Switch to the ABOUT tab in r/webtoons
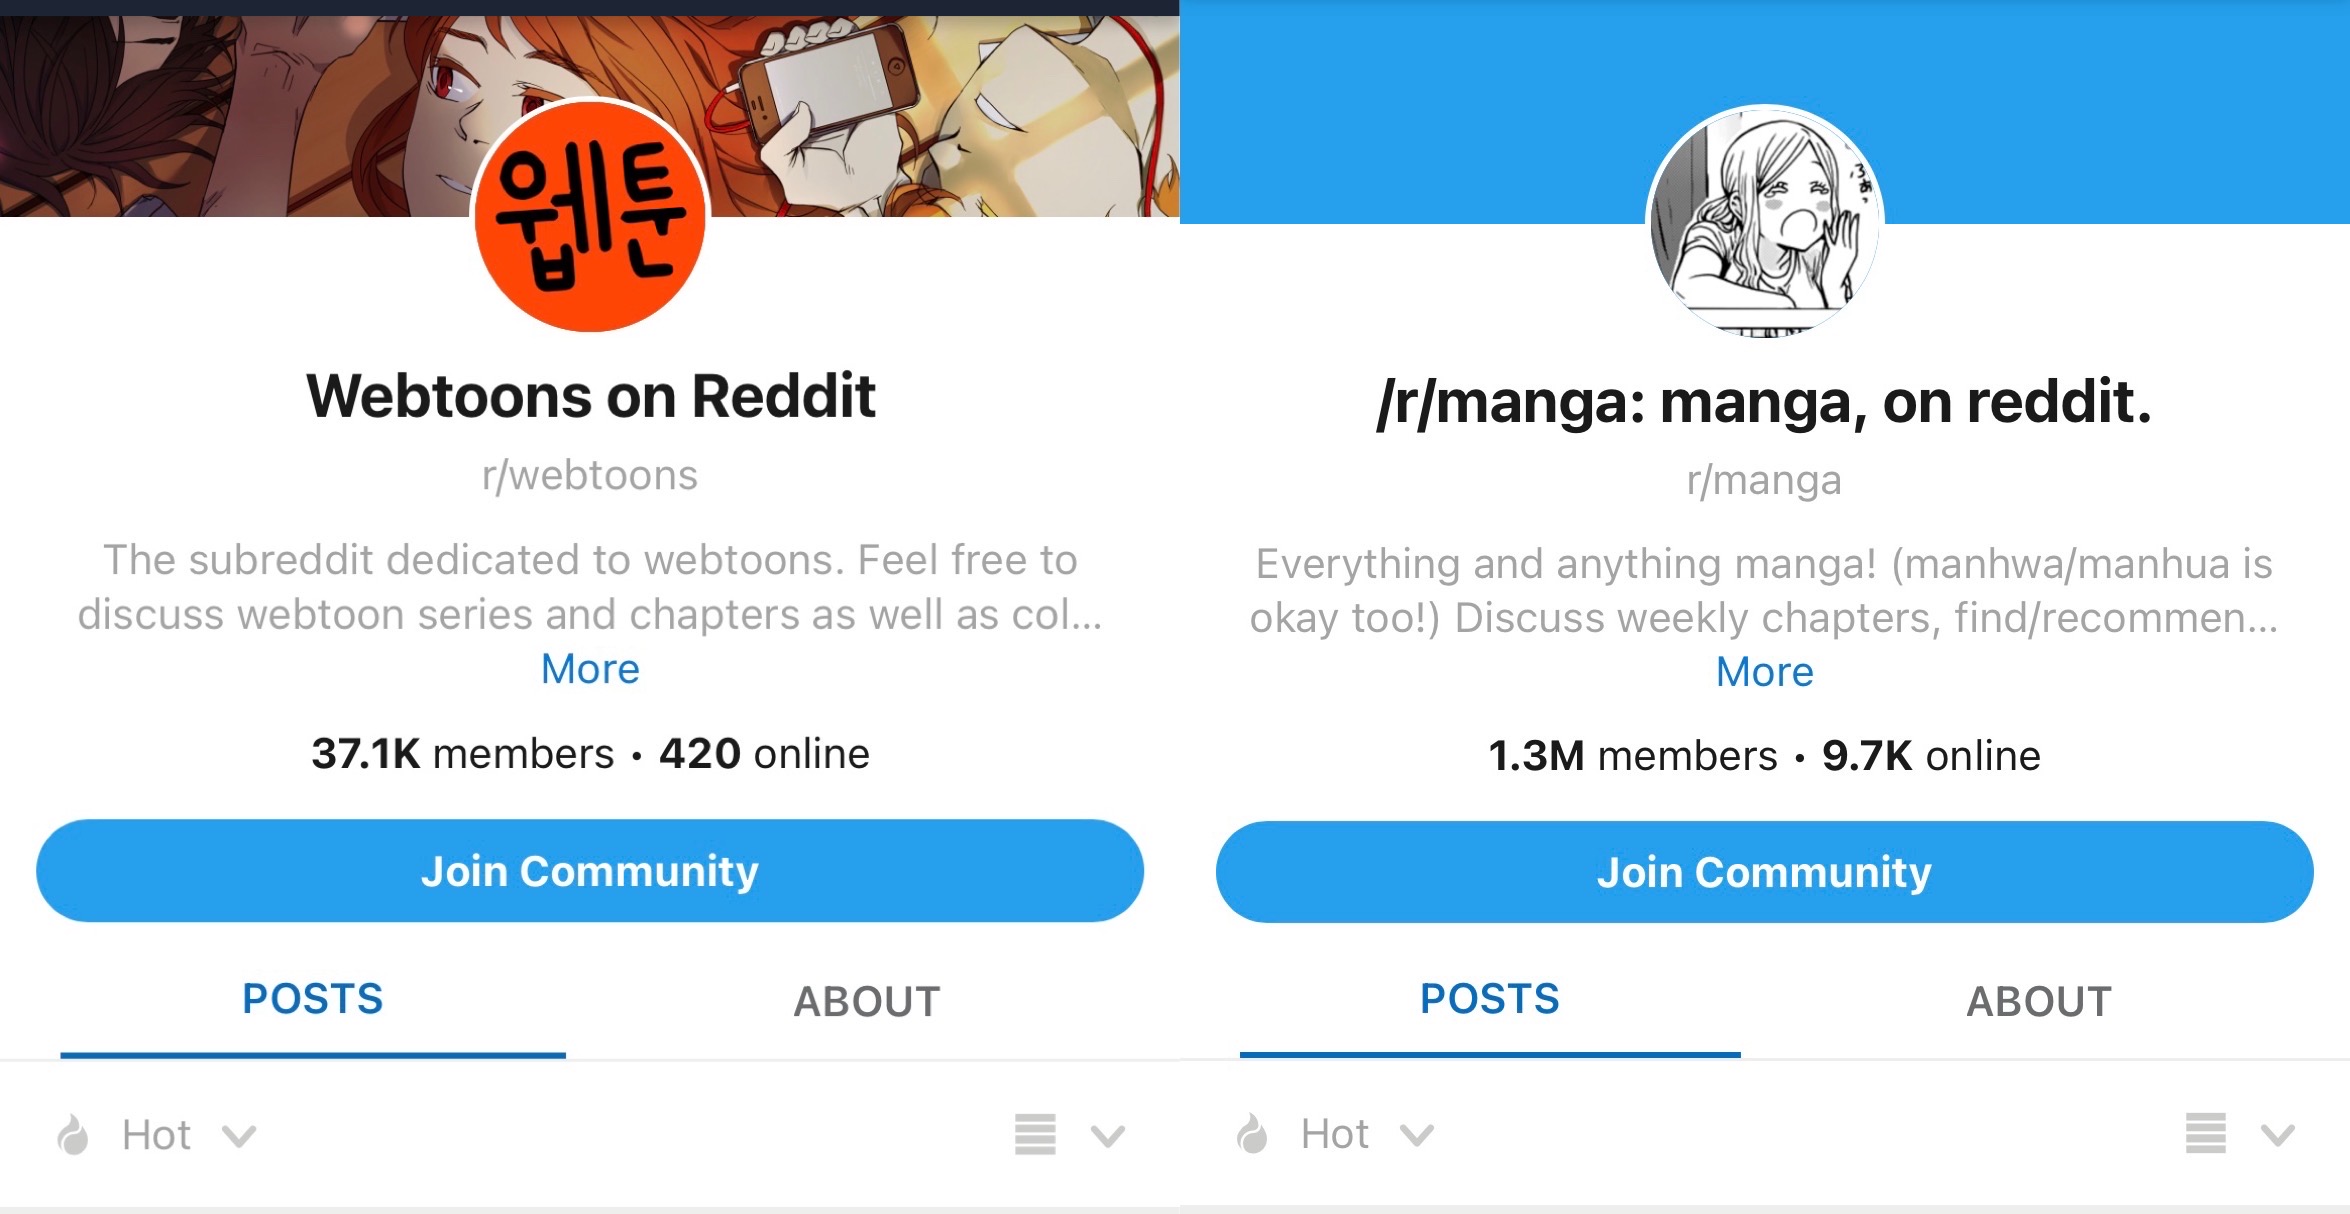 [867, 1001]
